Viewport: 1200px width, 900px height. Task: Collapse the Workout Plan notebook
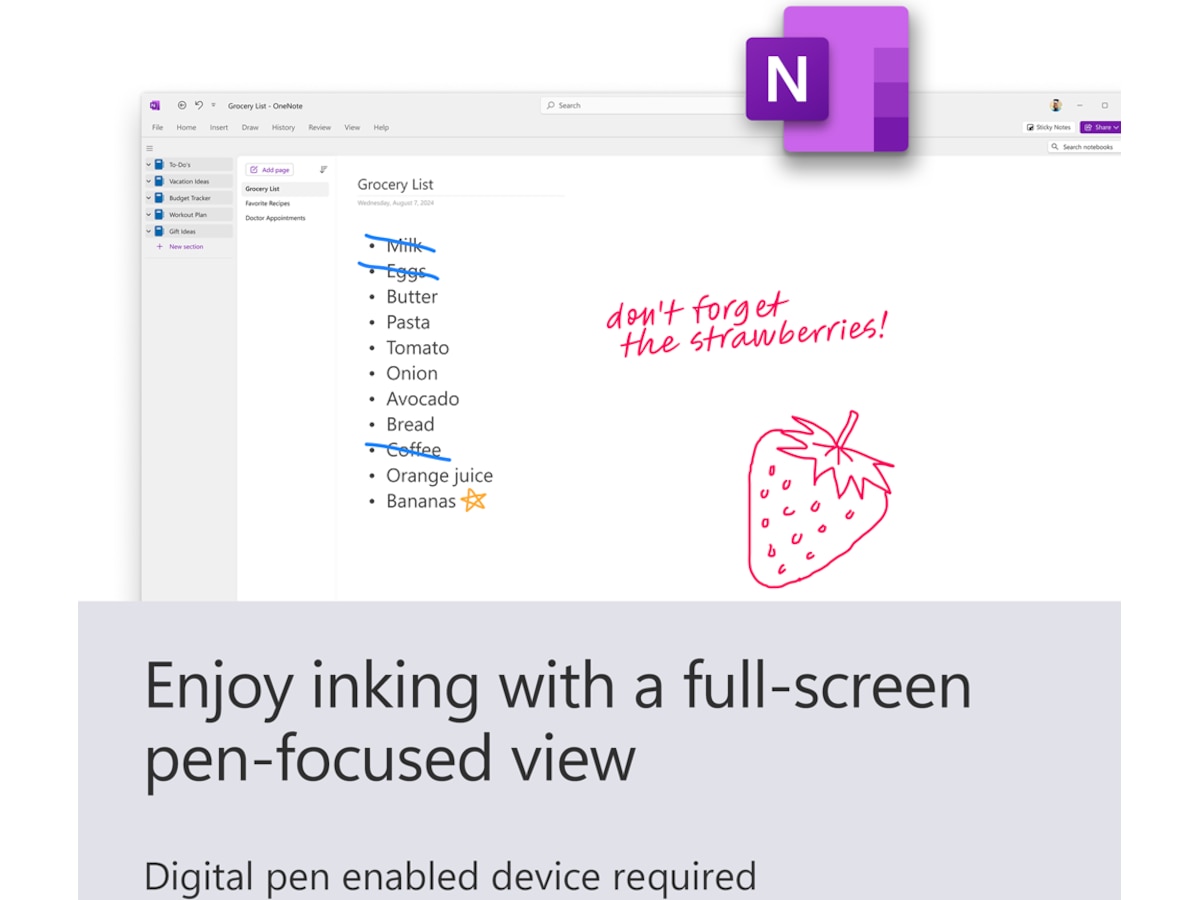148,215
